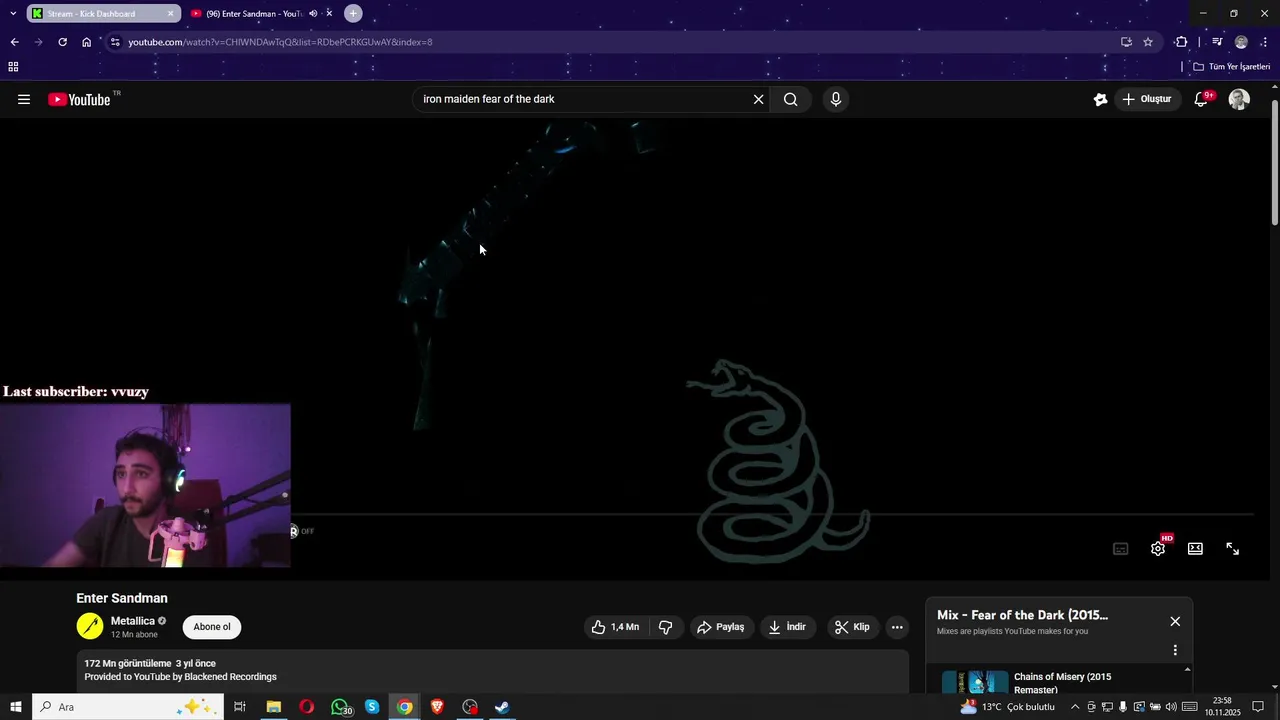
Task: Download the video with İndir
Action: pos(787,627)
